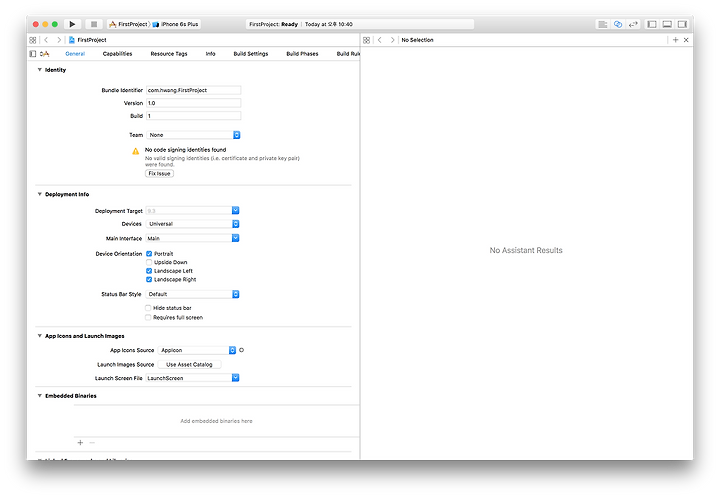This screenshot has width=720, height=498.
Task: Collapse the Identity section
Action: pyautogui.click(x=39, y=70)
